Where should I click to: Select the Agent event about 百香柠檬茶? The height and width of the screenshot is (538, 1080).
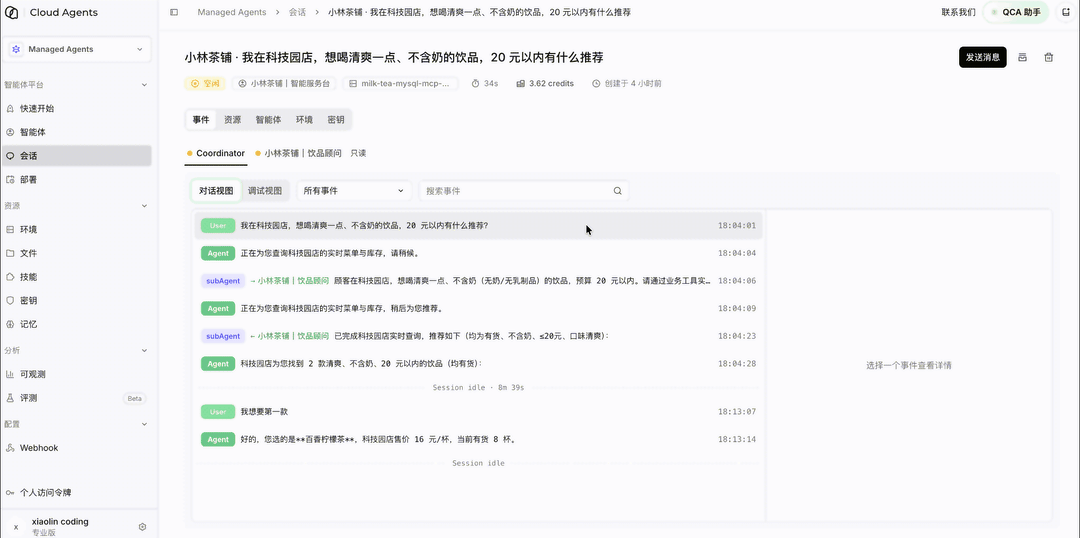pos(479,439)
